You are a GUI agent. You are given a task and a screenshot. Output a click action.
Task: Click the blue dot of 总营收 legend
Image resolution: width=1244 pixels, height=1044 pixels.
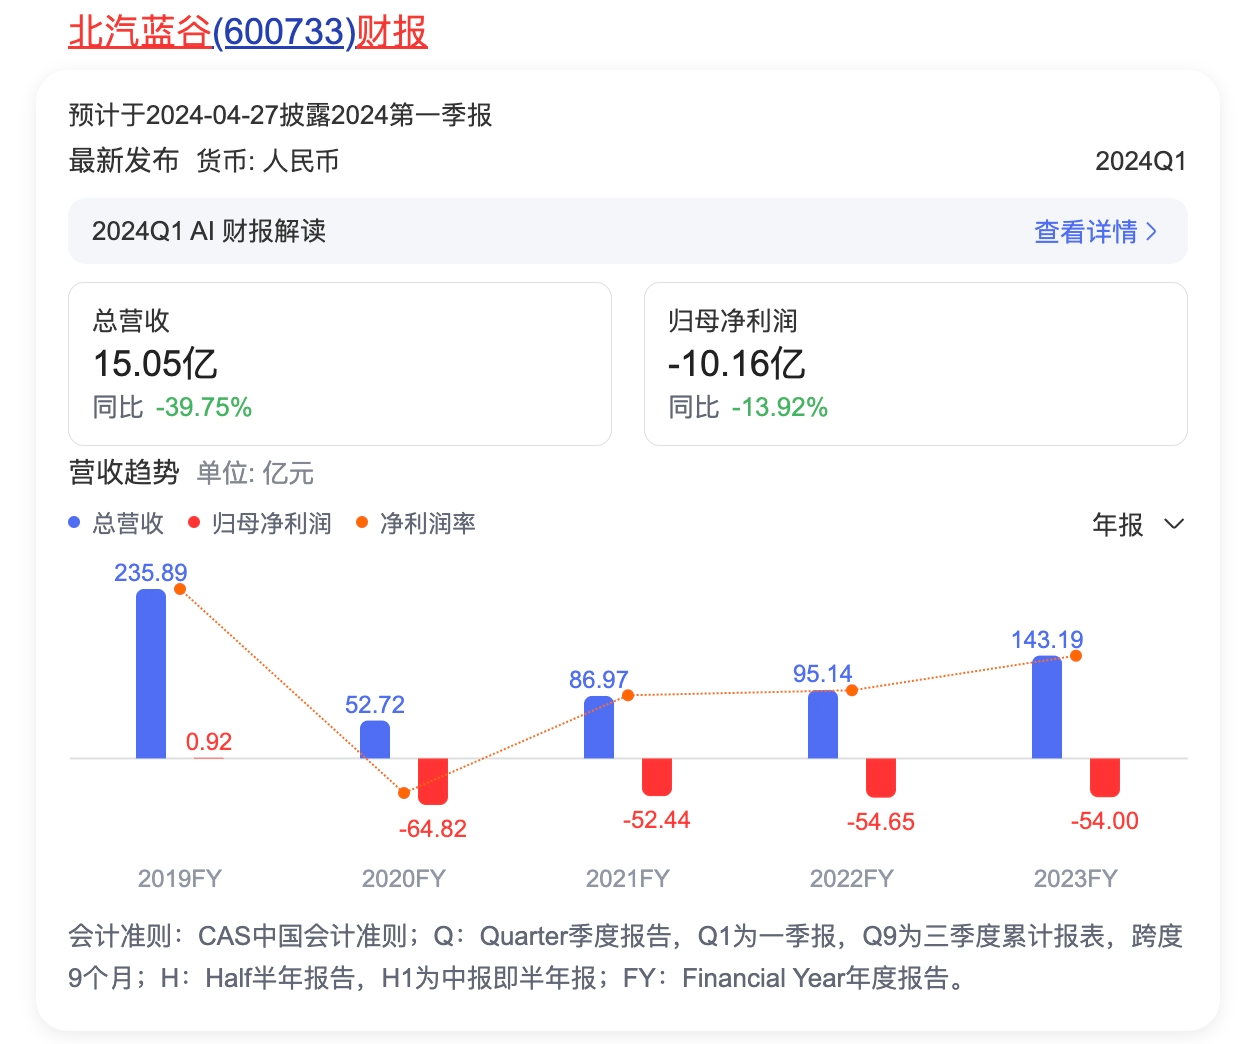click(74, 522)
